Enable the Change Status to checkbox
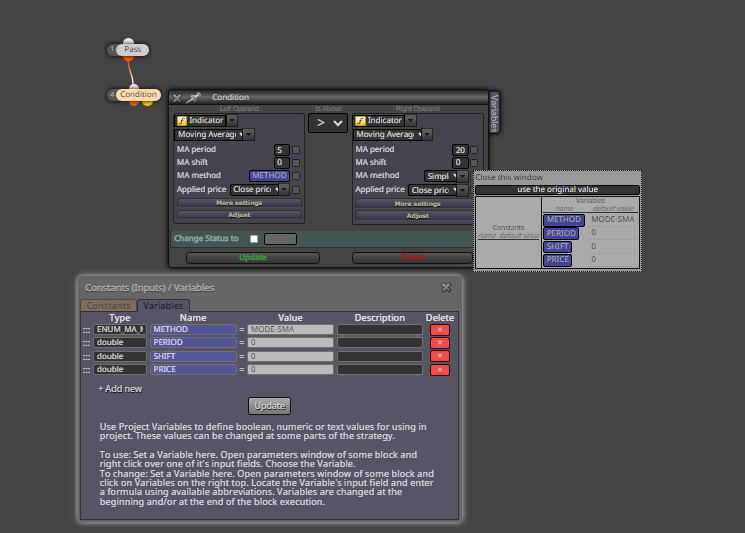 tap(254, 239)
